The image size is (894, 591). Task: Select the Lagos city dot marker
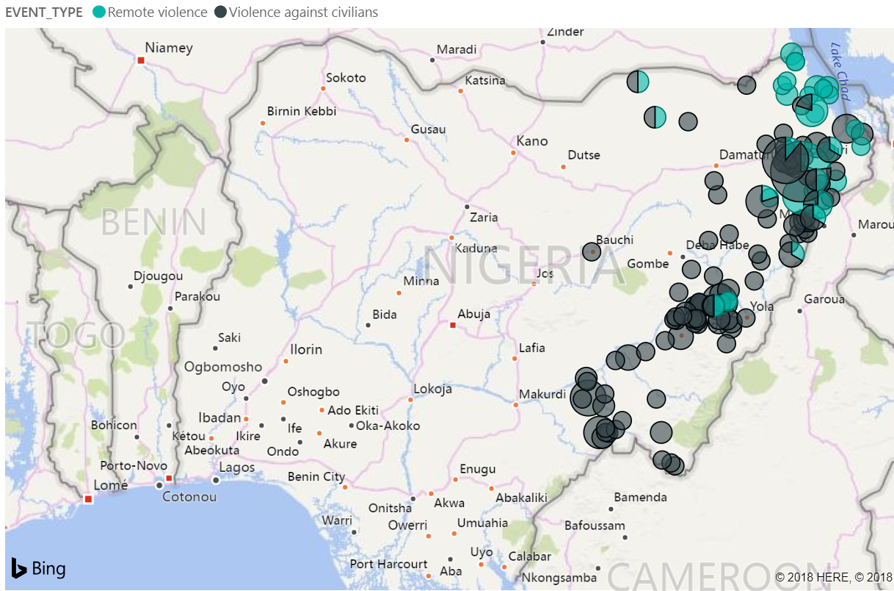(215, 480)
